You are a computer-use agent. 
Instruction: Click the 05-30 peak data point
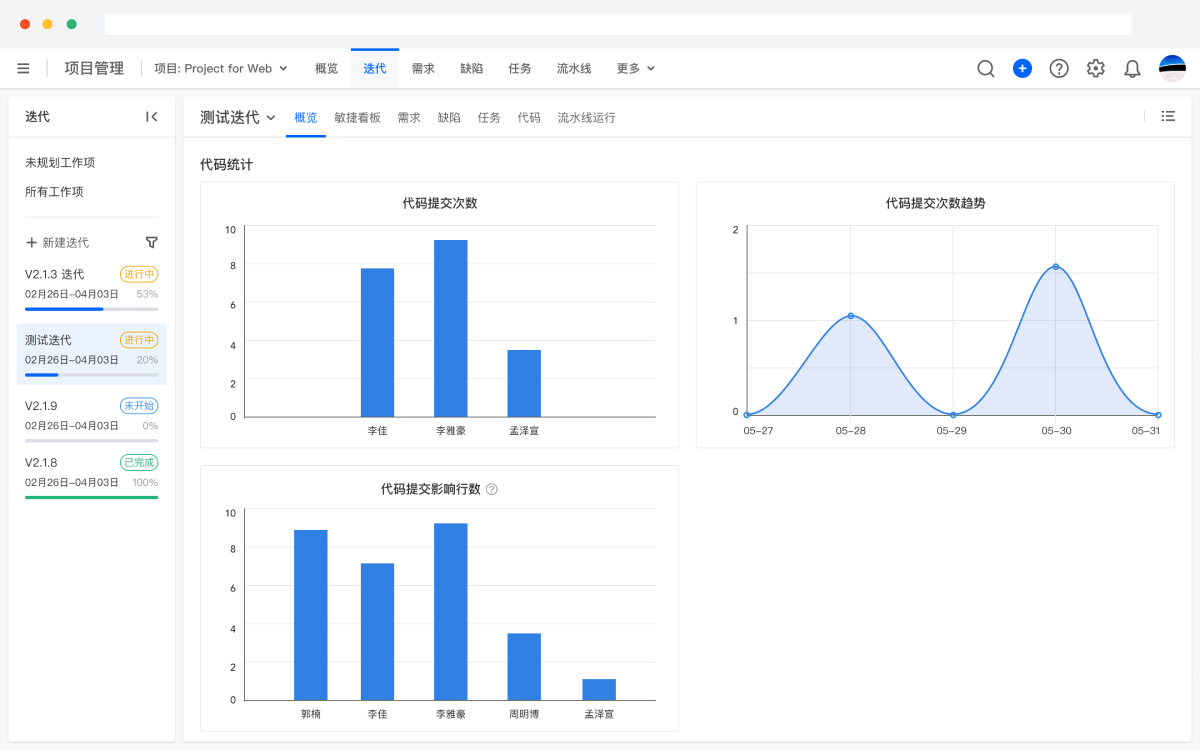click(1055, 267)
